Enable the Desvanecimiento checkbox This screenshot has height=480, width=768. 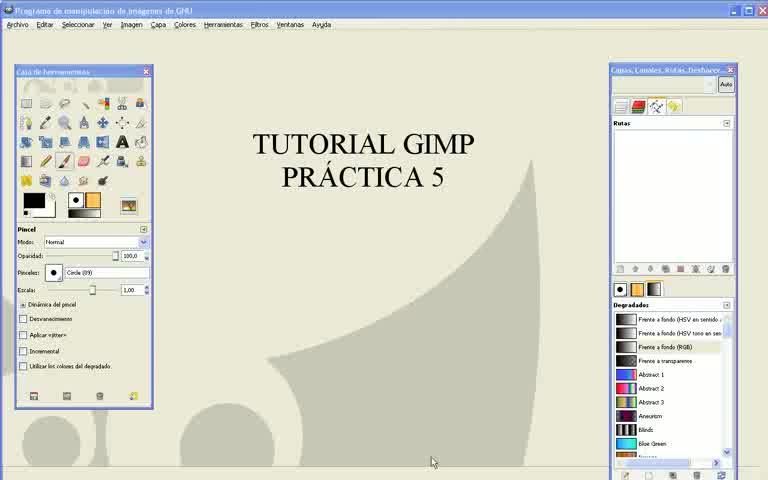[23, 319]
